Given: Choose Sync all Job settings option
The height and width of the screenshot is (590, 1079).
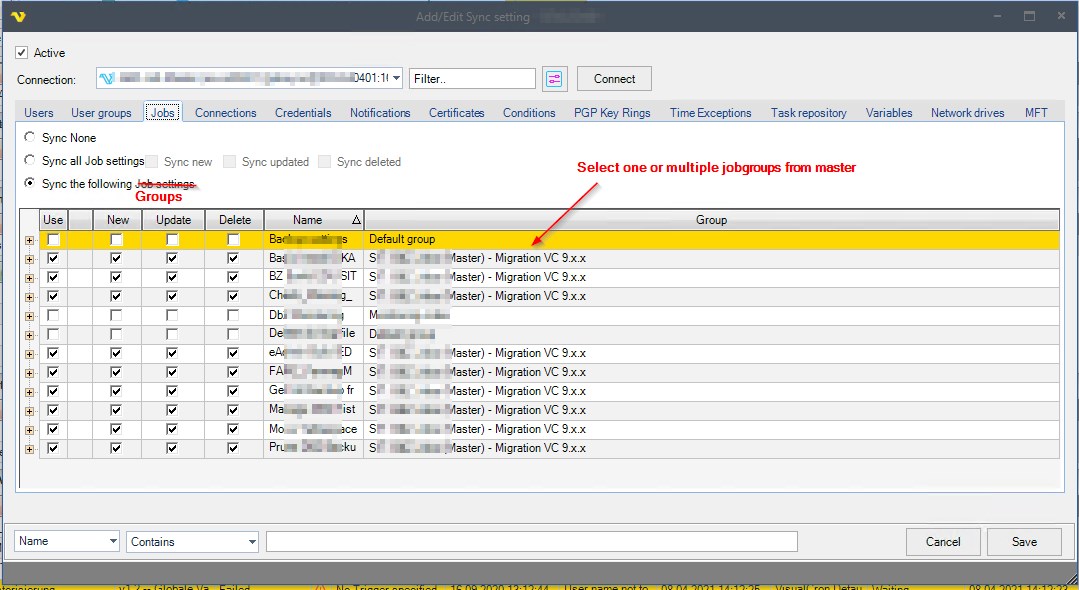Looking at the screenshot, I should click(x=30, y=161).
